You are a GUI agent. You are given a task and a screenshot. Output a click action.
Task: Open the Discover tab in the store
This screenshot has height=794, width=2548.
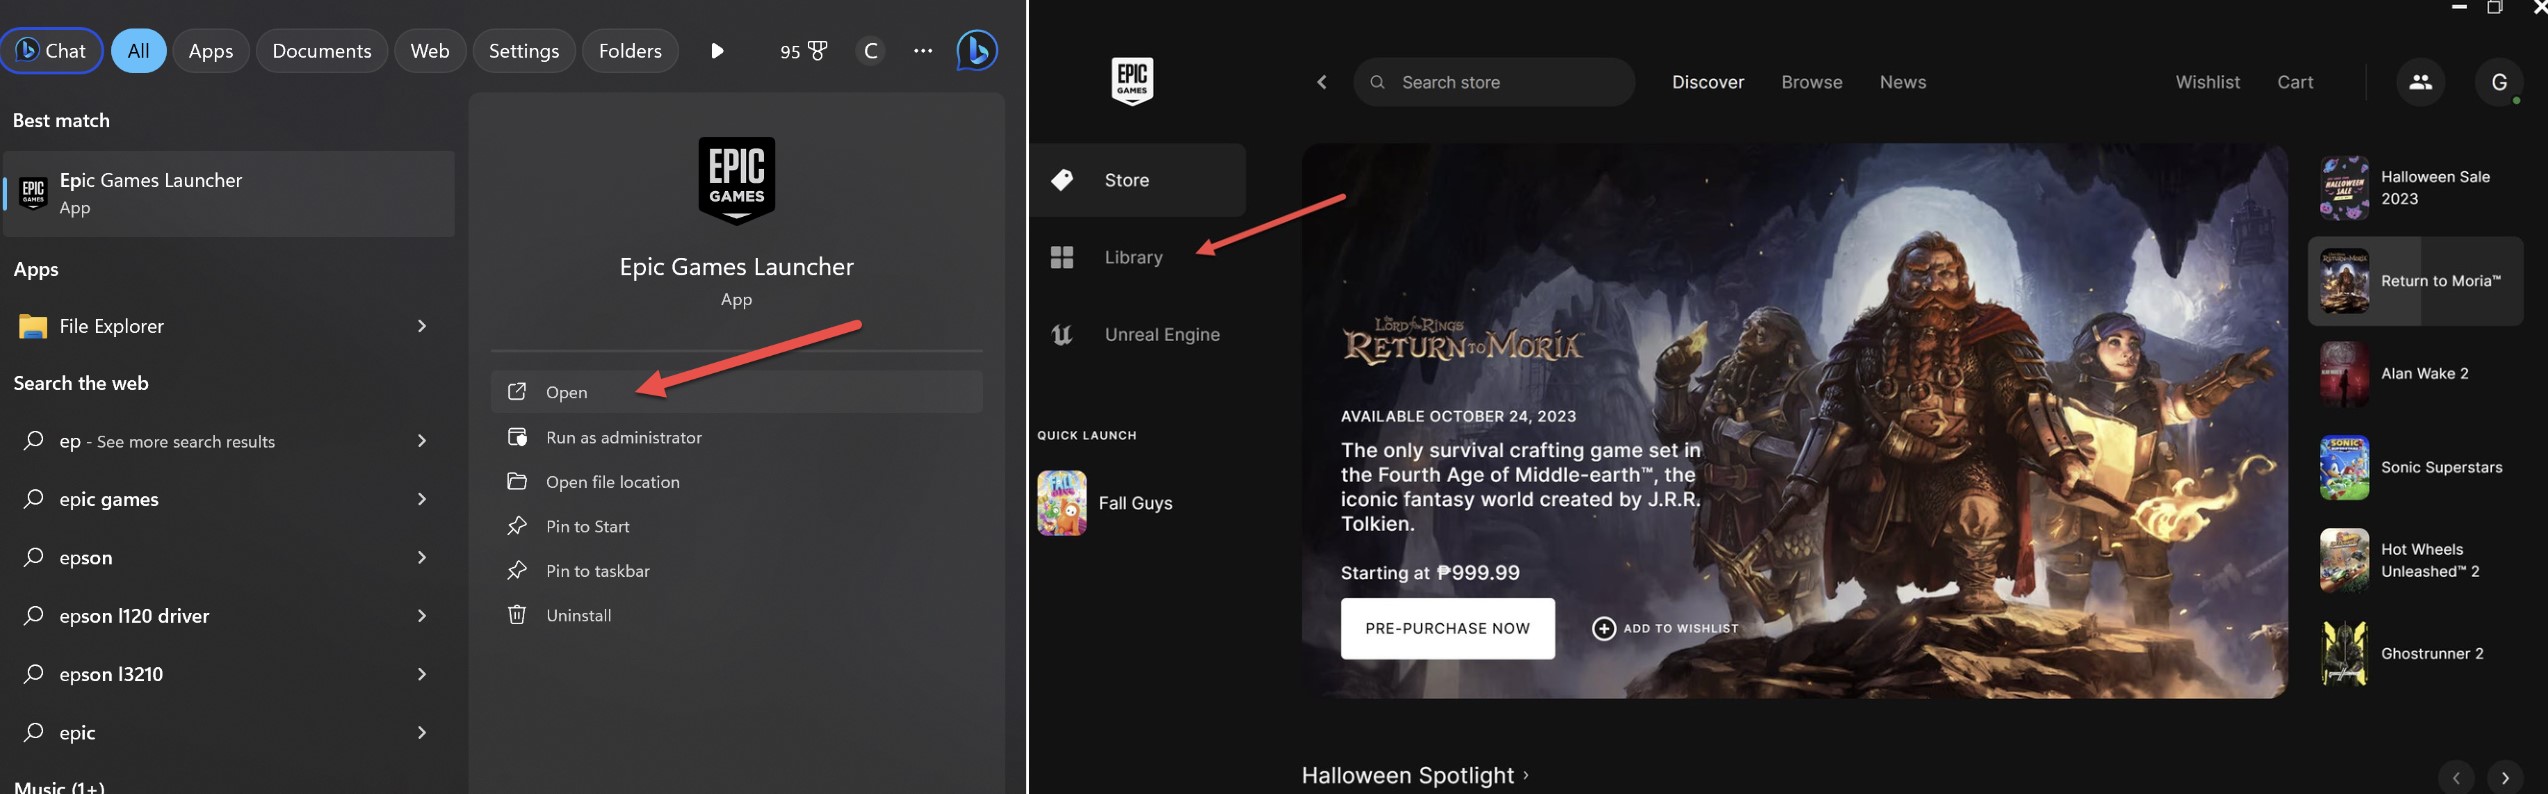click(1708, 82)
